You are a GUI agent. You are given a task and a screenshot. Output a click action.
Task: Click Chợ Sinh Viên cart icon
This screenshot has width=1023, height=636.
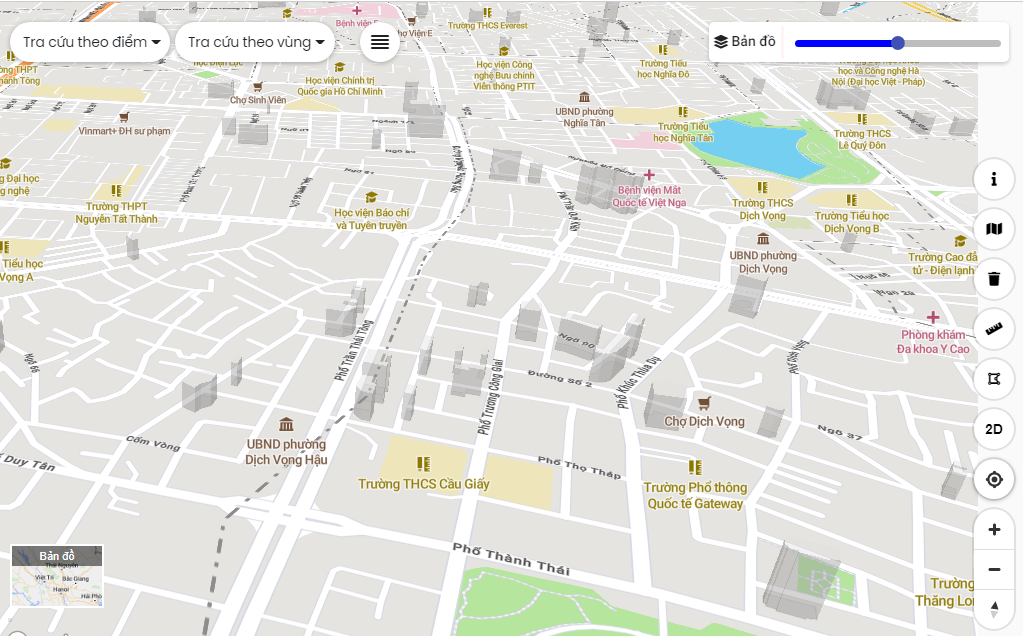point(258,86)
